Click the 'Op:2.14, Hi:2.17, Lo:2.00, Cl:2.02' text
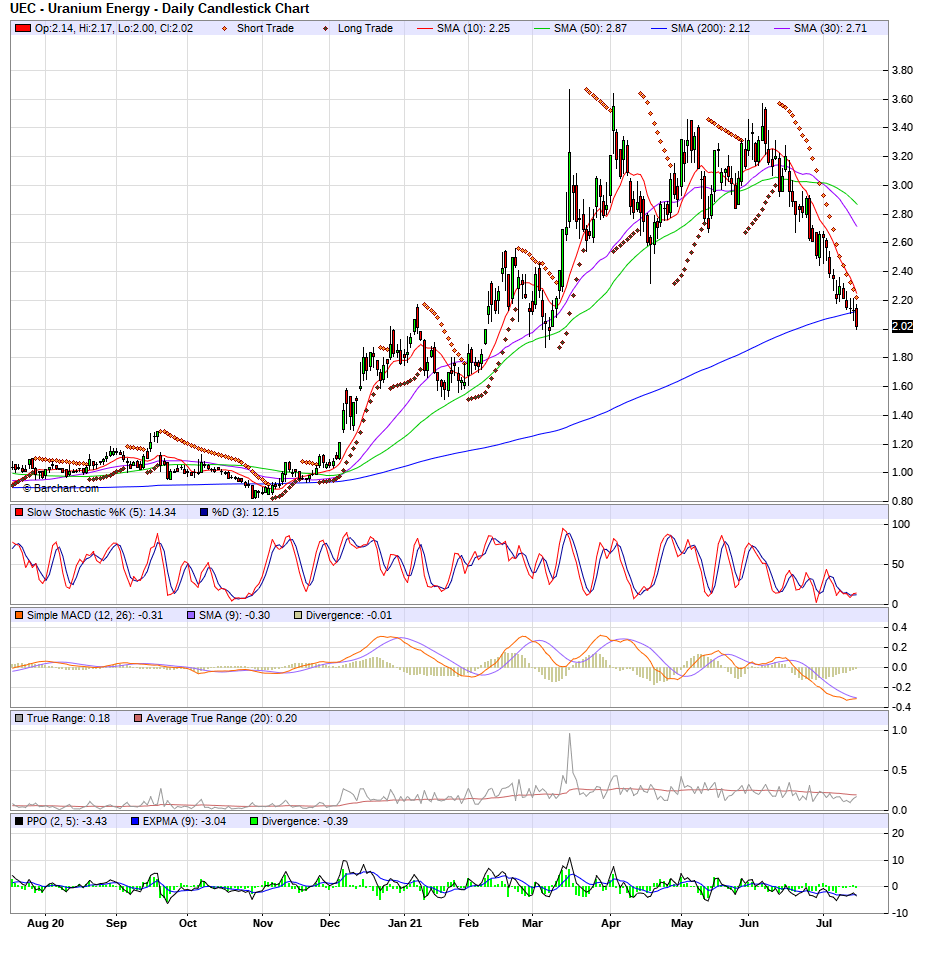 tap(114, 29)
